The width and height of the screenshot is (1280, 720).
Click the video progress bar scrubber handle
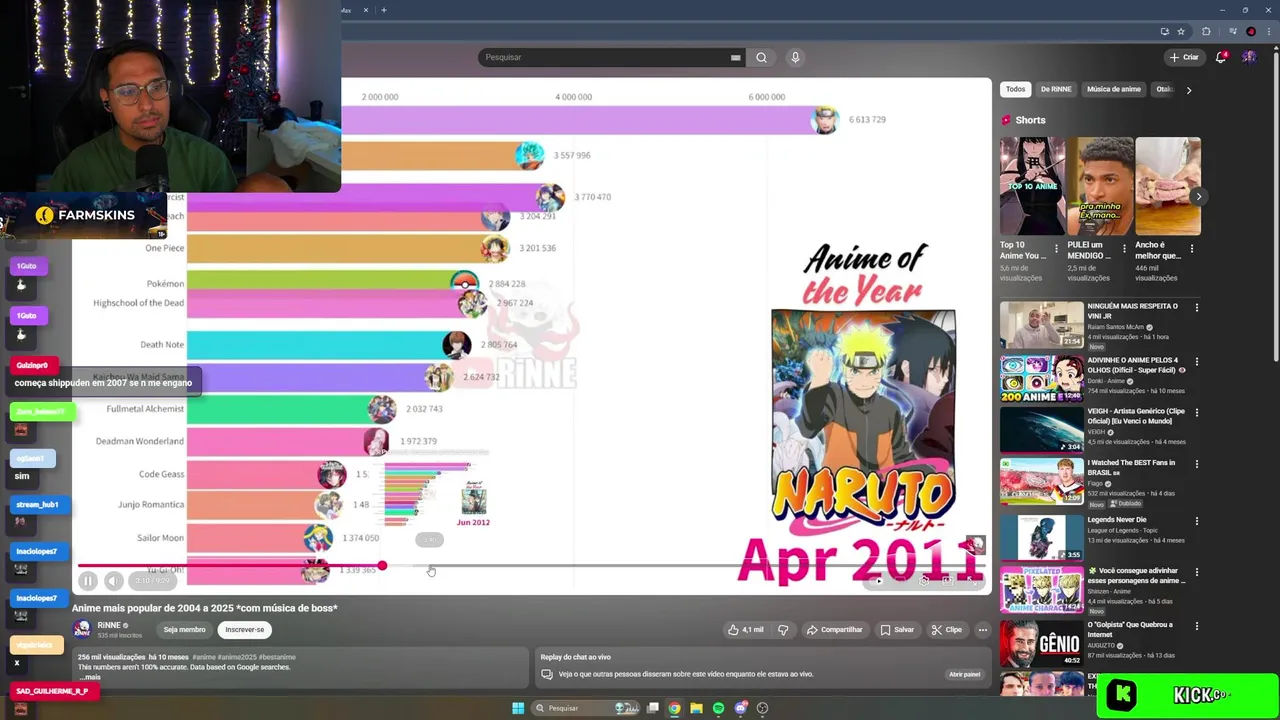pos(382,566)
